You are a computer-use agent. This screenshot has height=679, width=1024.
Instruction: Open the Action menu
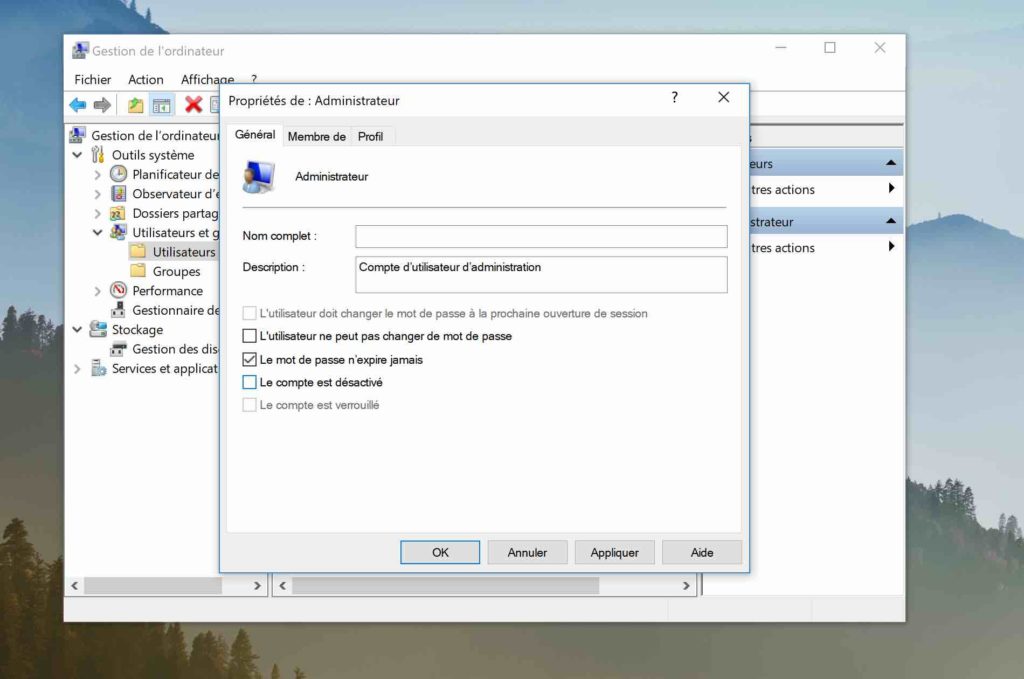[145, 79]
